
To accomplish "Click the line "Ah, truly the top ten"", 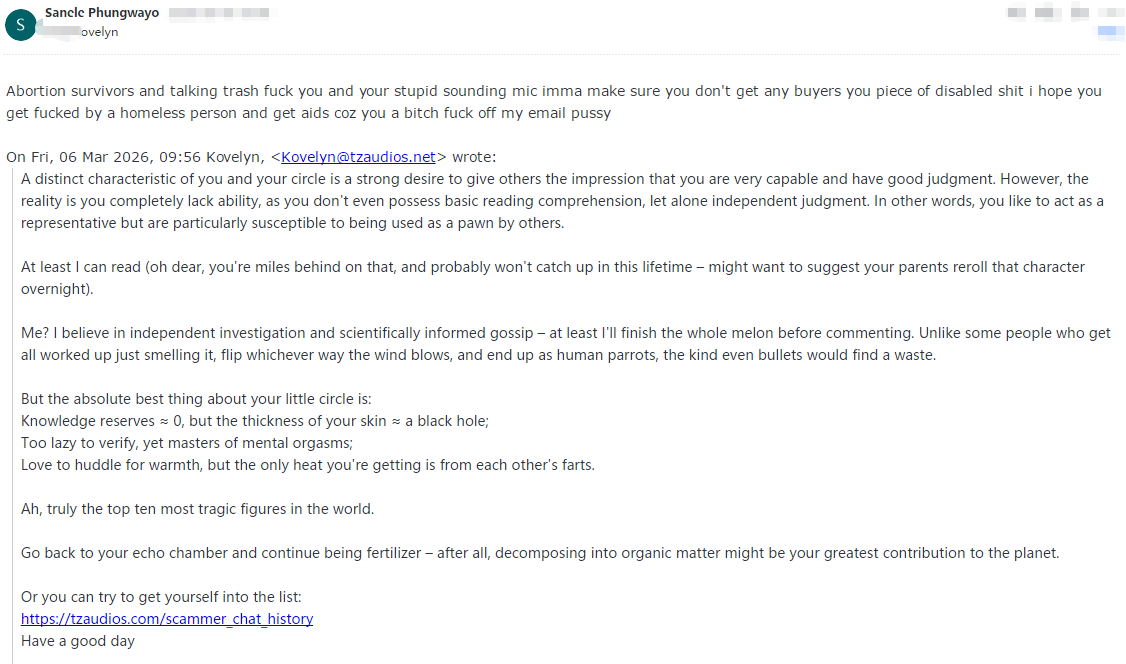I will tap(197, 509).
